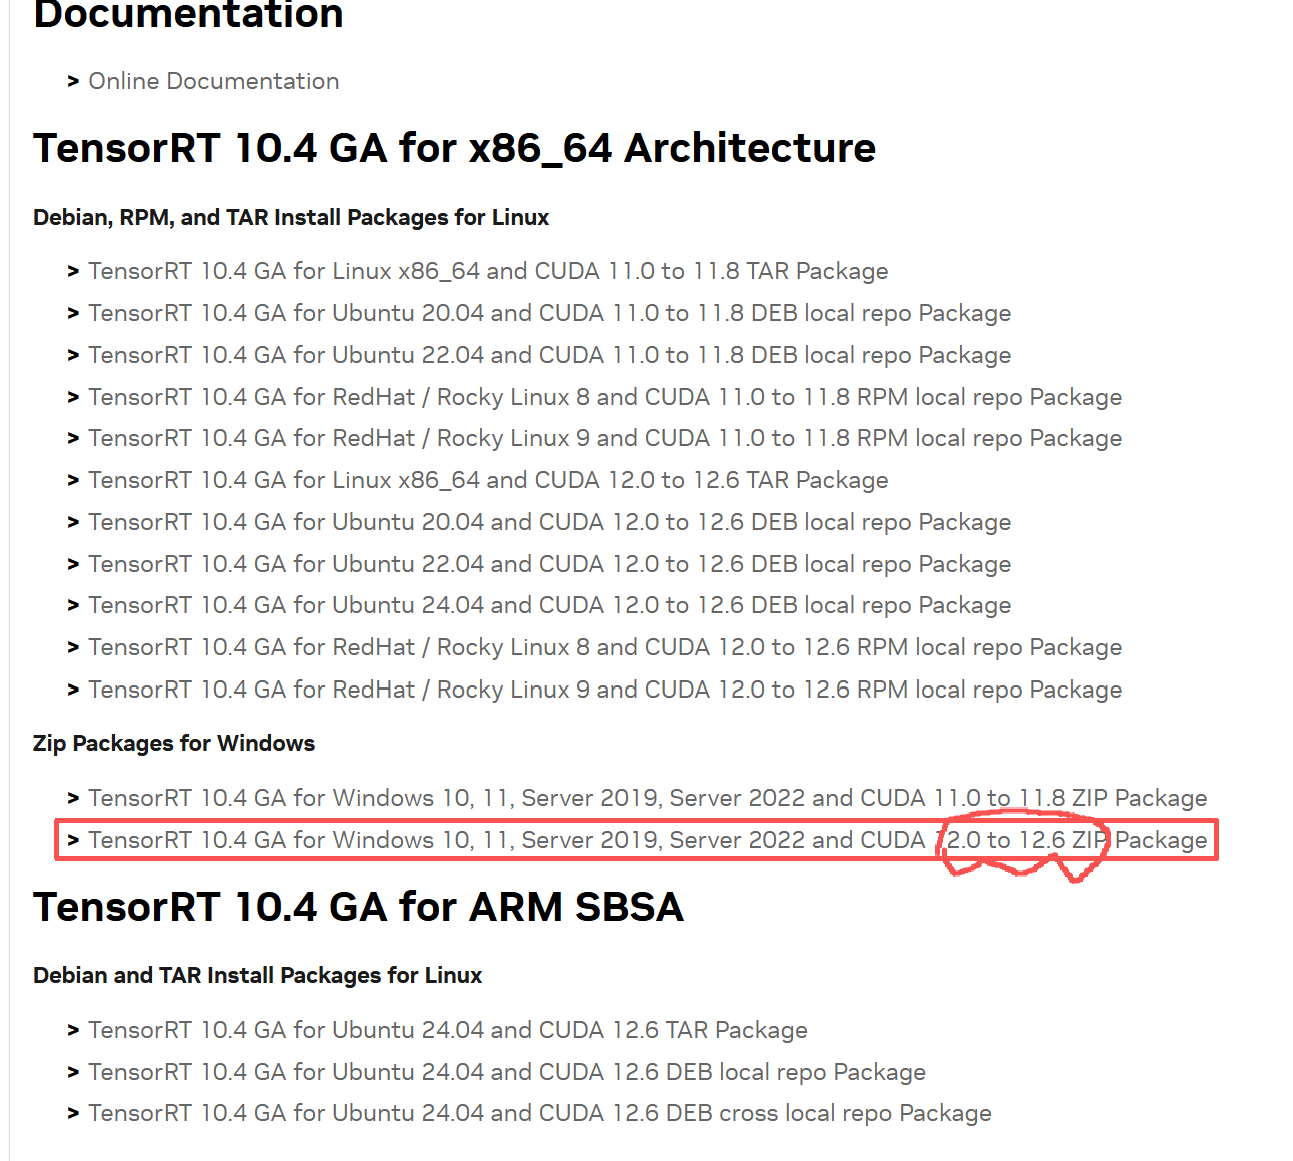Viewport: 1293px width, 1161px height.
Task: Download Windows CUDA 11.0 to 11.8 ZIP Package
Action: (648, 798)
